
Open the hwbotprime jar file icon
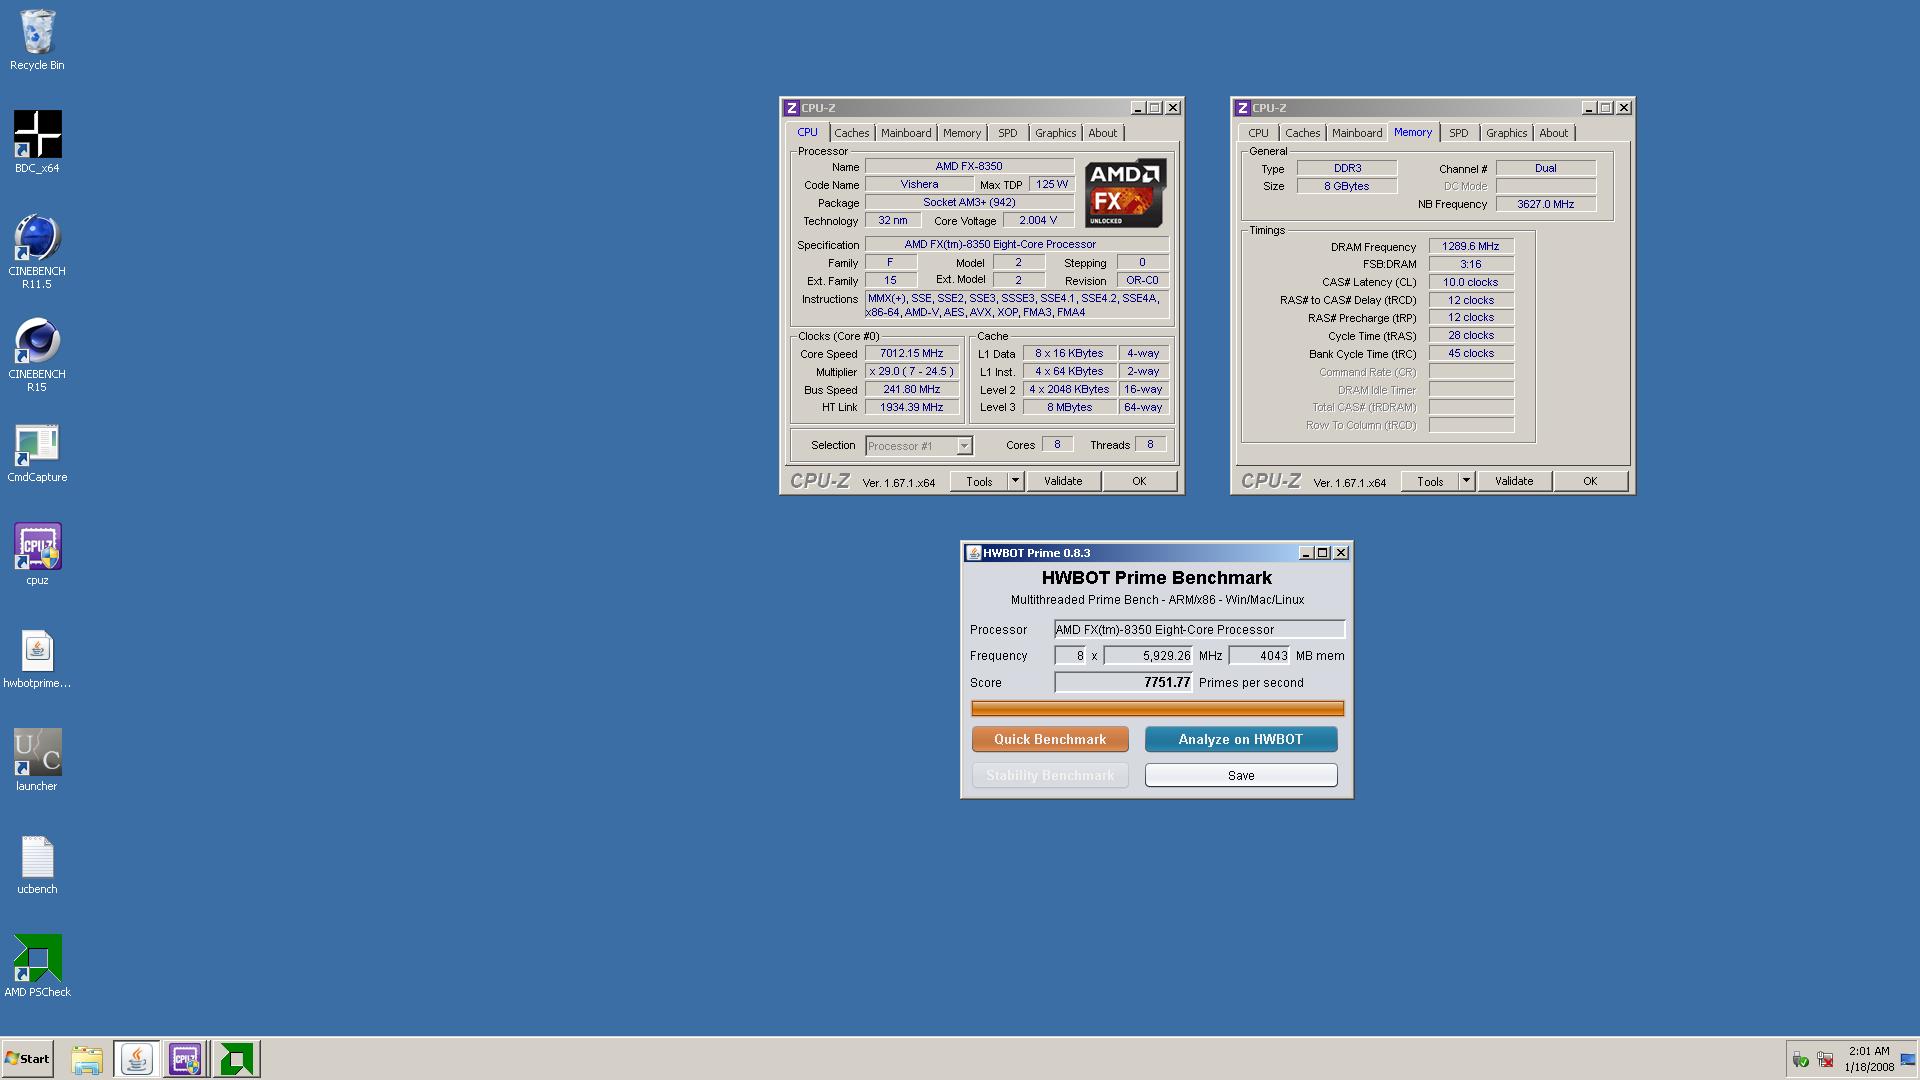pos(37,658)
